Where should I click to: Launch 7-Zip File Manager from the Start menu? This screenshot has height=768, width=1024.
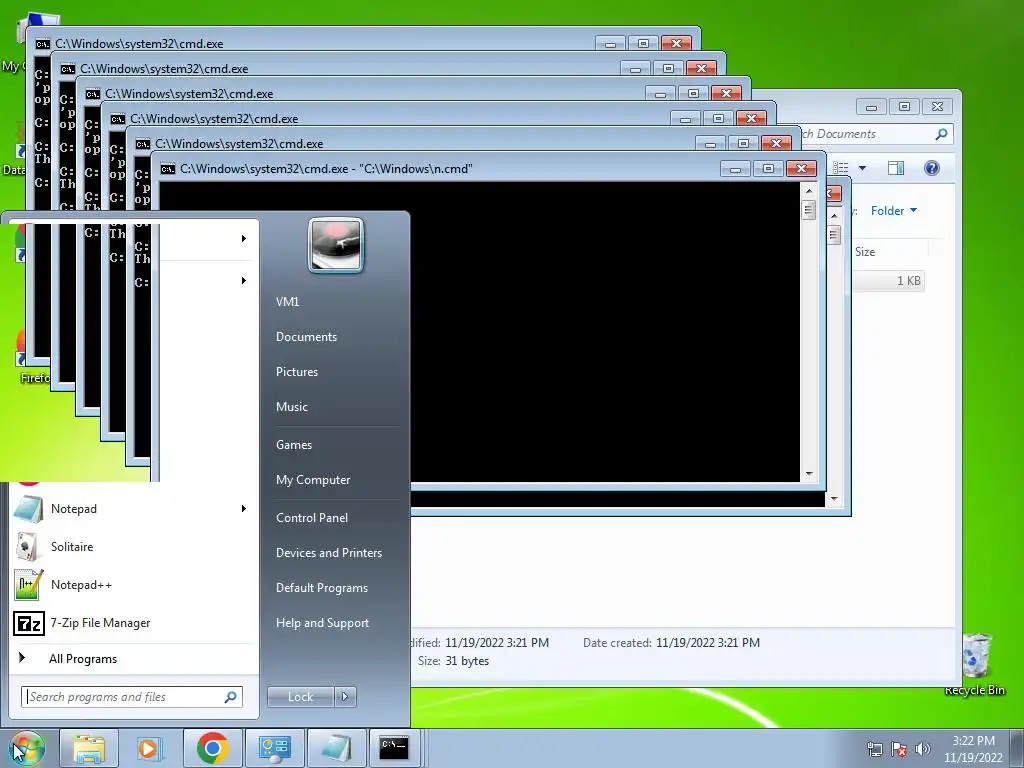131,623
